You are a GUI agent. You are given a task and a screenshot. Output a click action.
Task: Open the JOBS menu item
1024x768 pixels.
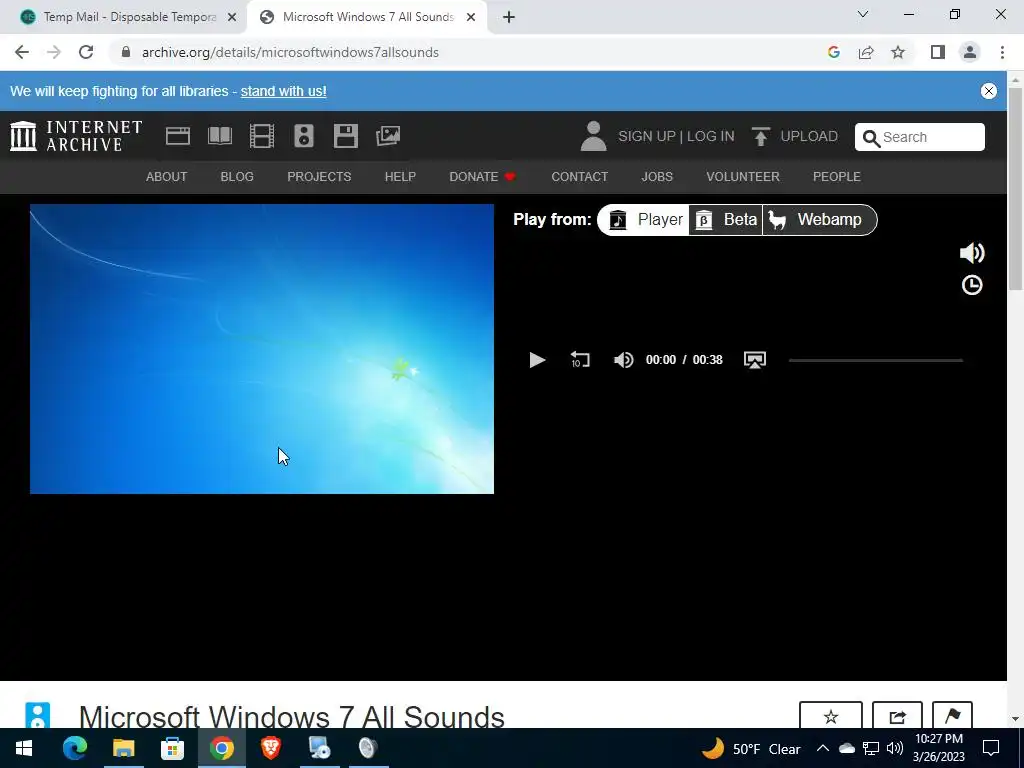point(657,176)
